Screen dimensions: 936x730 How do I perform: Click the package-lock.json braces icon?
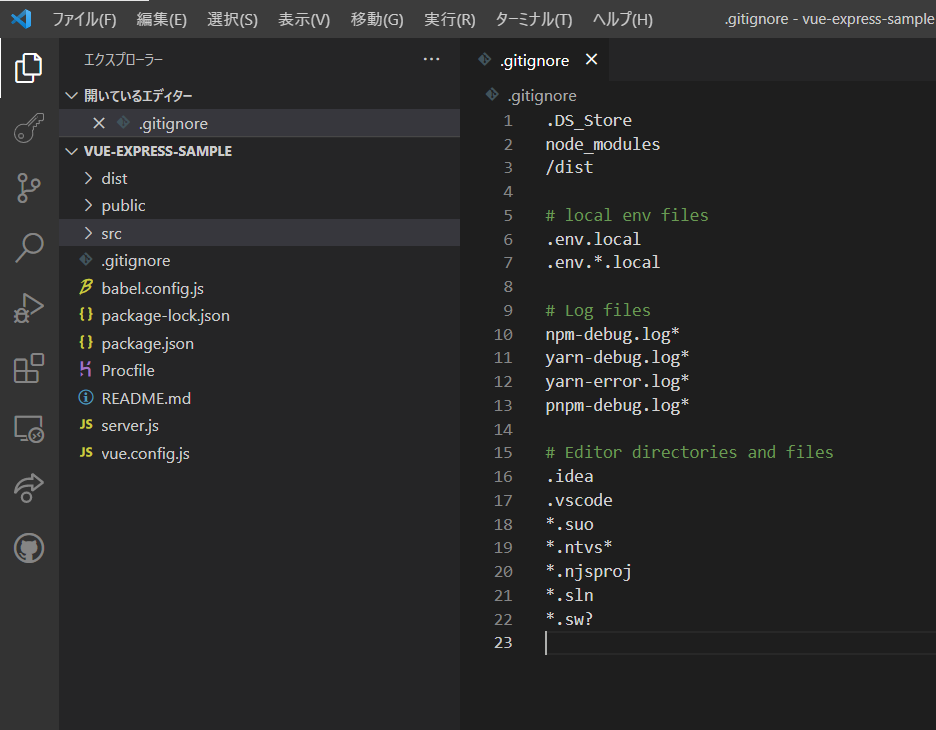[86, 315]
